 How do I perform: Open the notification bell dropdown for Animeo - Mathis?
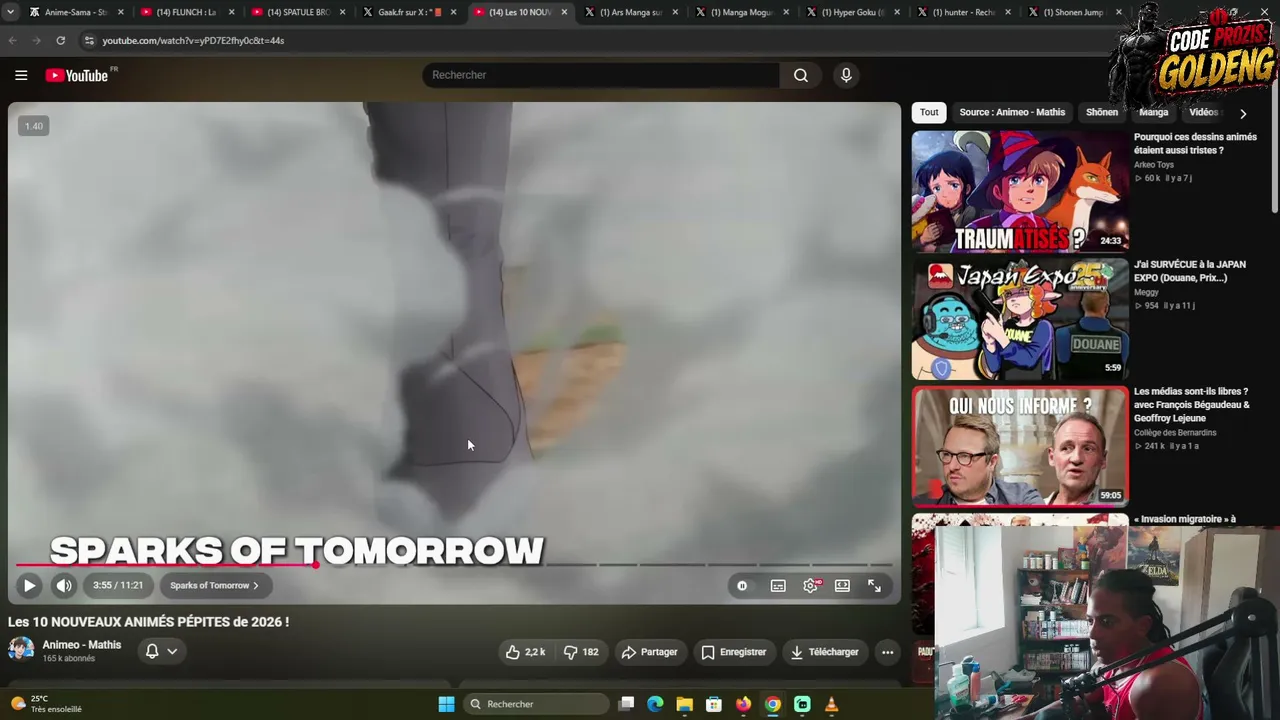161,651
